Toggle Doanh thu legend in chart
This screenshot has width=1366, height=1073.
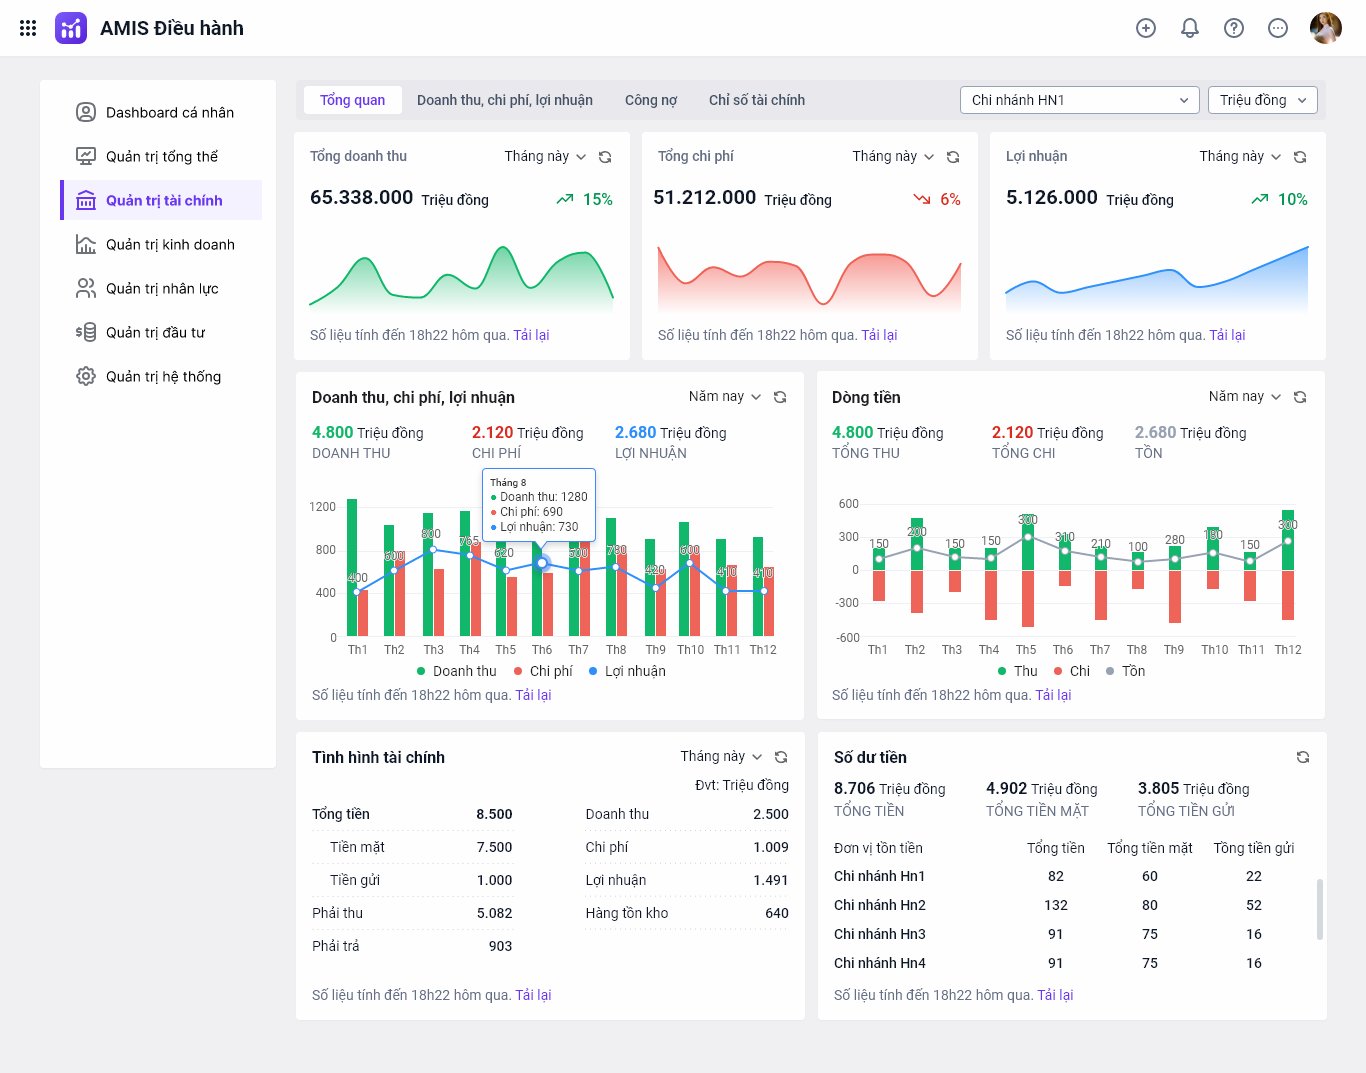coord(457,671)
